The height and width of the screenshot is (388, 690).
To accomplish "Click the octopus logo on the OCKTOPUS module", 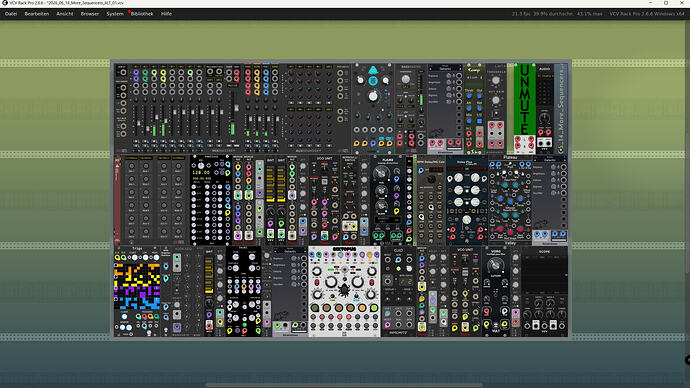I will 344,290.
